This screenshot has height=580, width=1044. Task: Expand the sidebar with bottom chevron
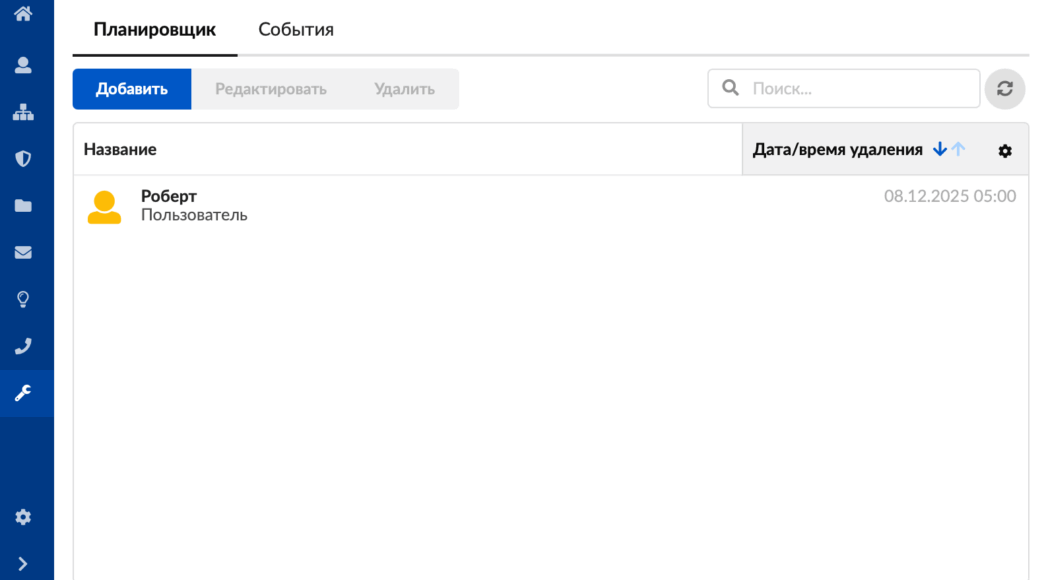pyautogui.click(x=23, y=563)
